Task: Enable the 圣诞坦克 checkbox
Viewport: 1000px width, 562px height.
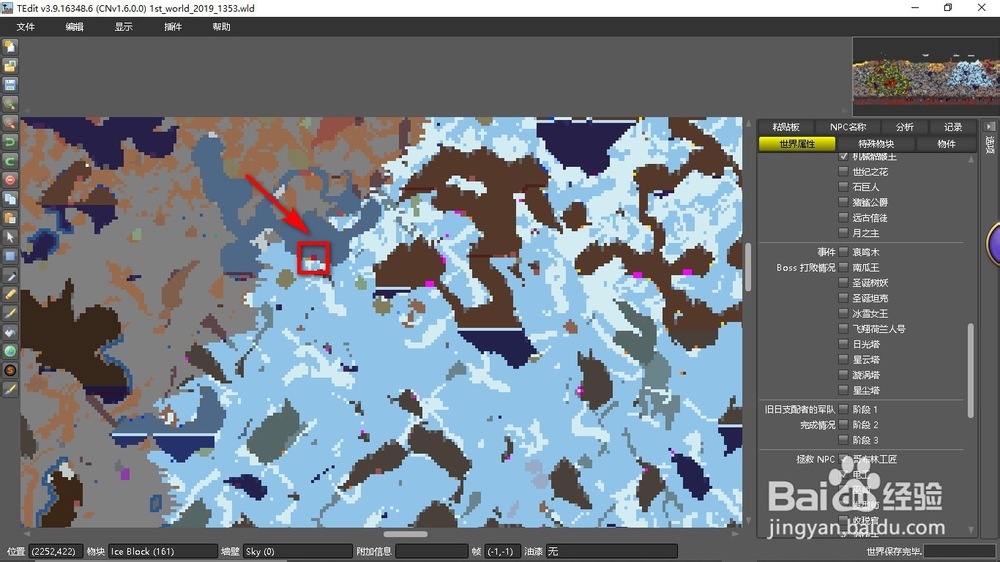Action: click(x=843, y=298)
